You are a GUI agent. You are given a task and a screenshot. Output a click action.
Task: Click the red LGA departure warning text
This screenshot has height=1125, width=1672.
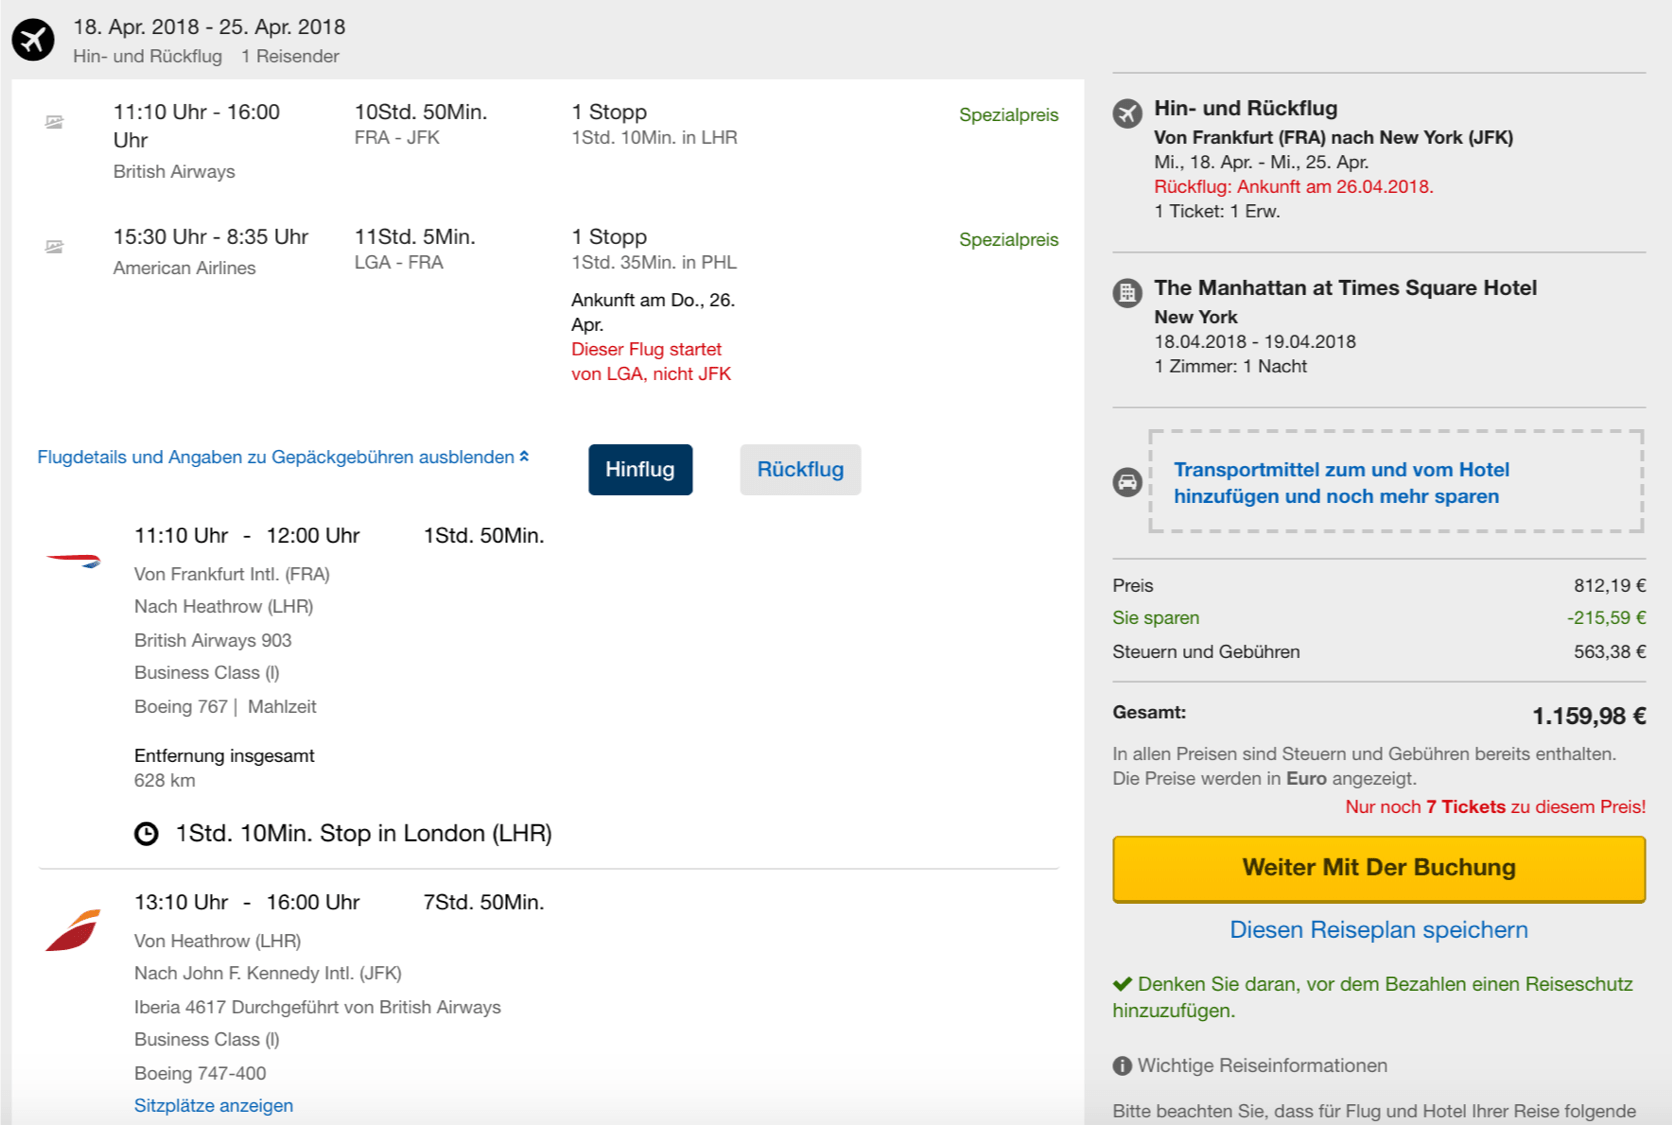point(651,362)
